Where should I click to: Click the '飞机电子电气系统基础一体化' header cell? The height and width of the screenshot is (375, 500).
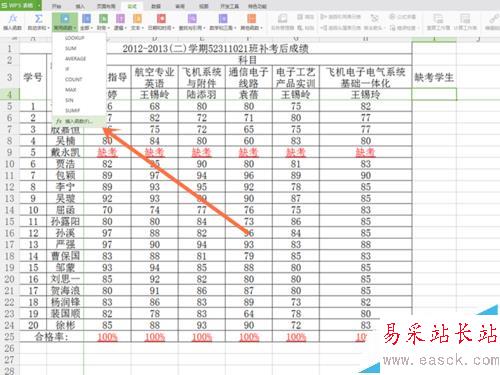(x=366, y=77)
